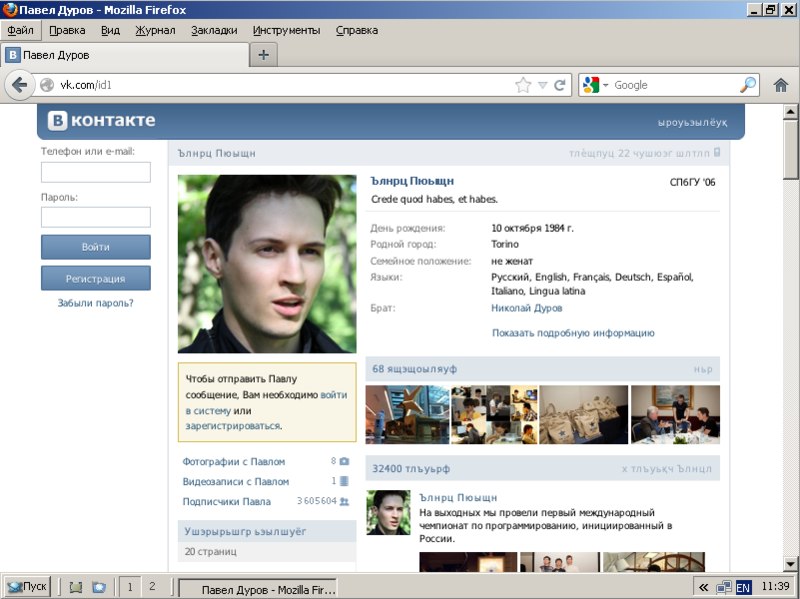Open the Справка menu
Image resolution: width=800 pixels, height=599 pixels.
357,30
